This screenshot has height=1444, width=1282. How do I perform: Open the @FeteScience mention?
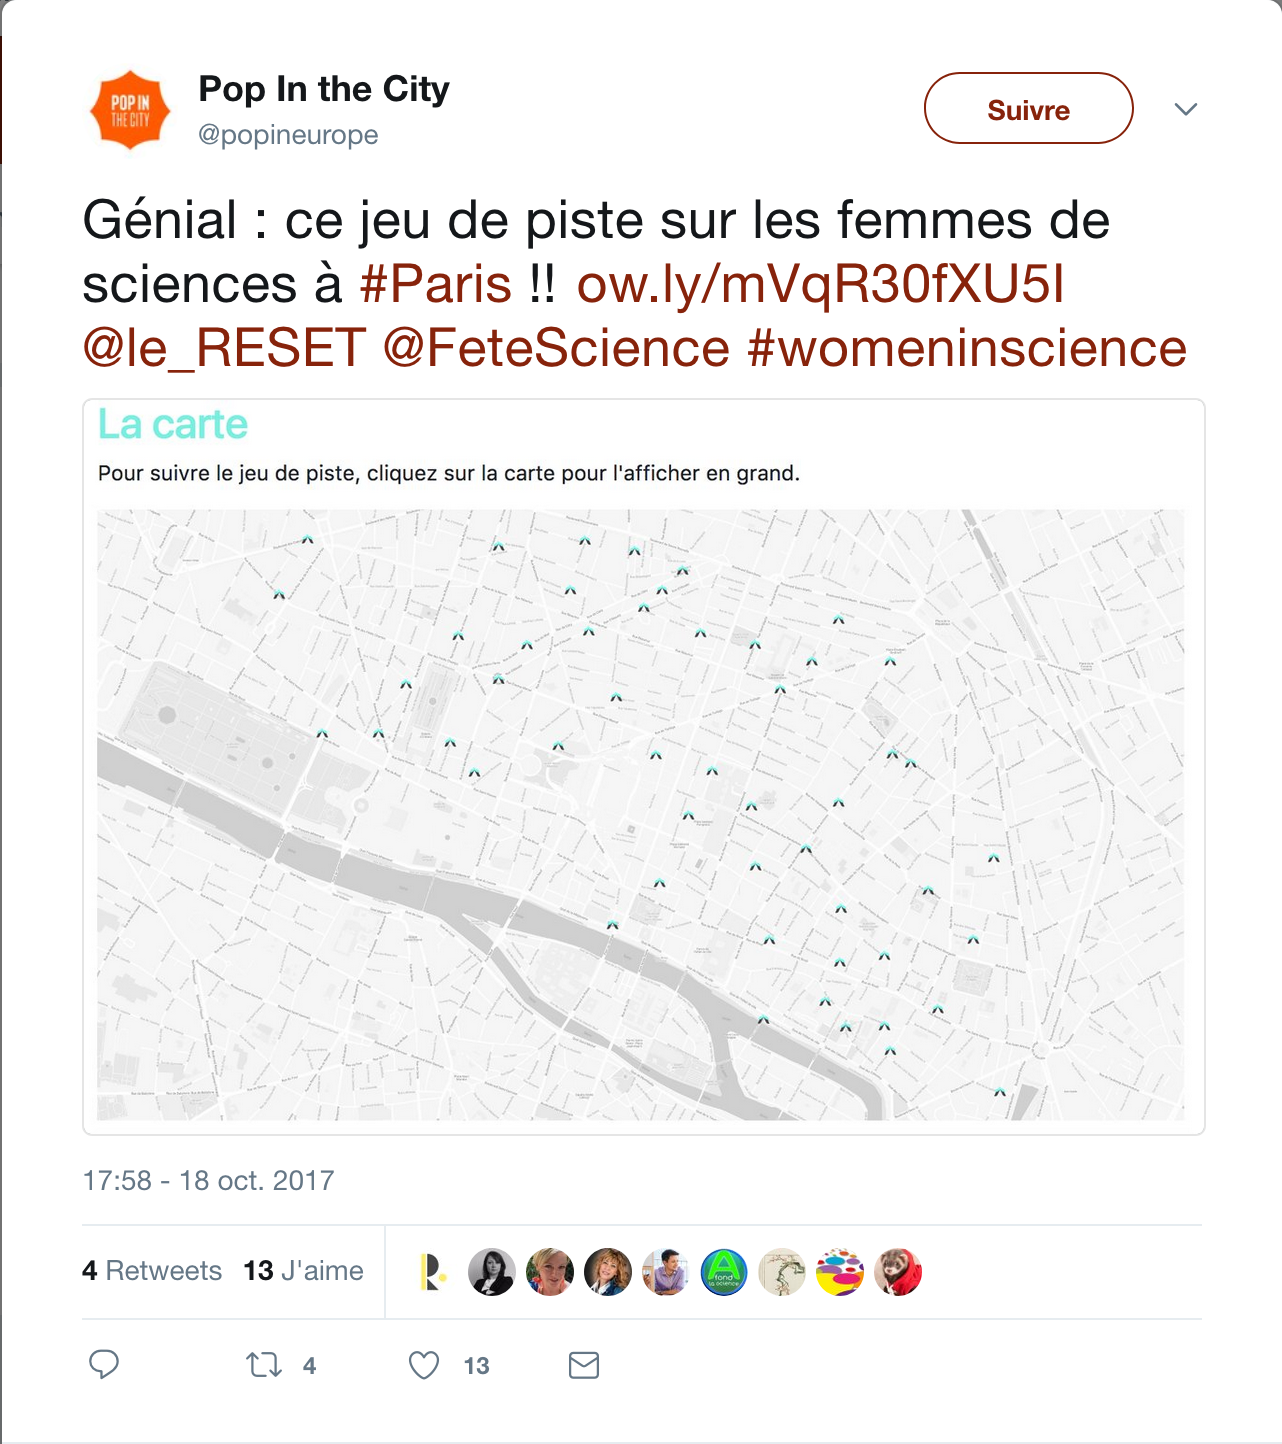[x=556, y=348]
